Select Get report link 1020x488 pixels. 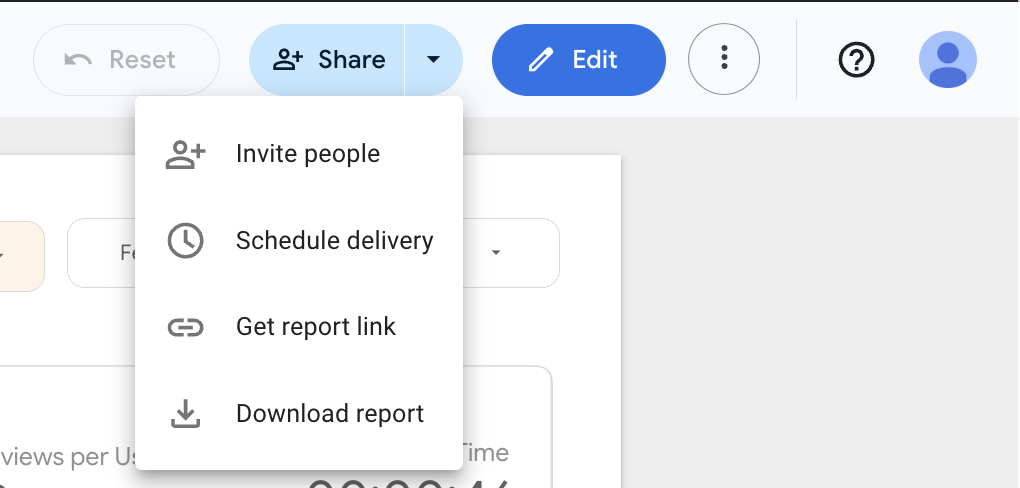pyautogui.click(x=299, y=327)
